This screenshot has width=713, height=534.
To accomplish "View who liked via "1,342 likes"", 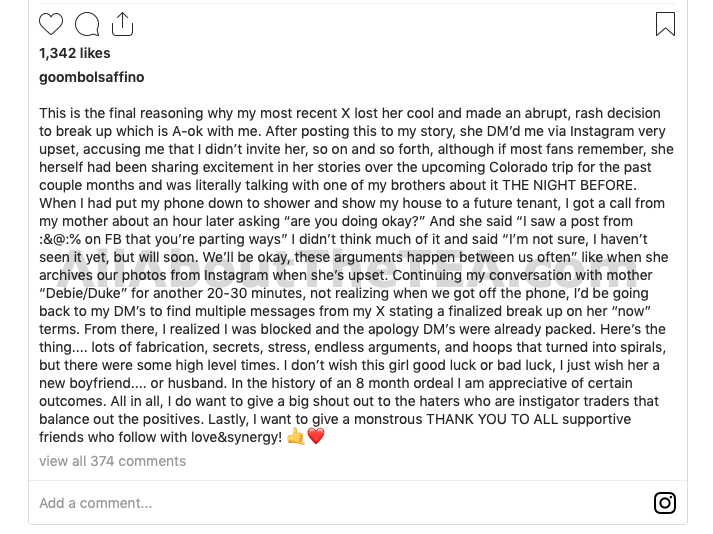I will tap(75, 53).
